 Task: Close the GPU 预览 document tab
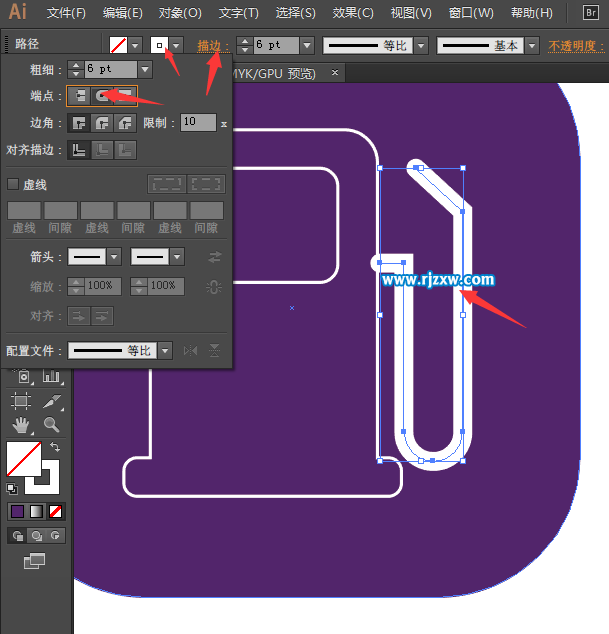click(x=335, y=72)
